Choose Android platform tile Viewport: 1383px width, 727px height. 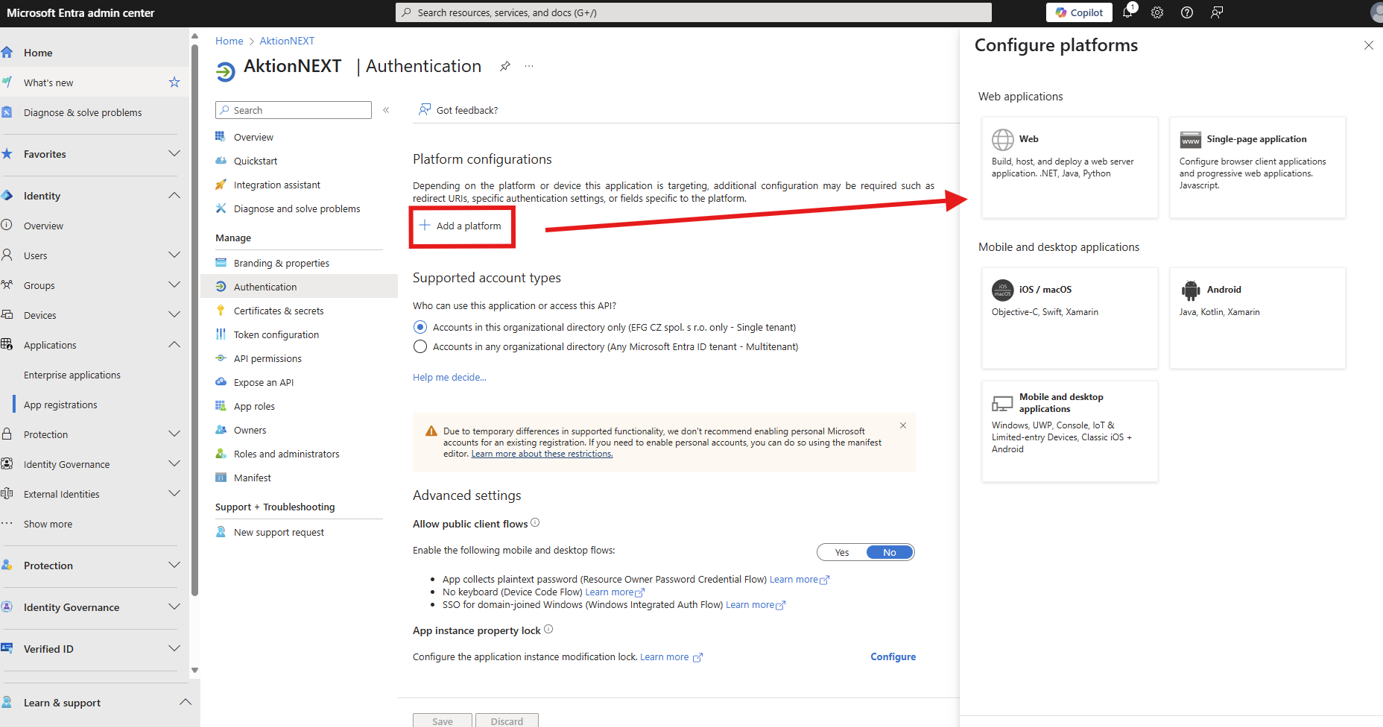[x=1258, y=317]
